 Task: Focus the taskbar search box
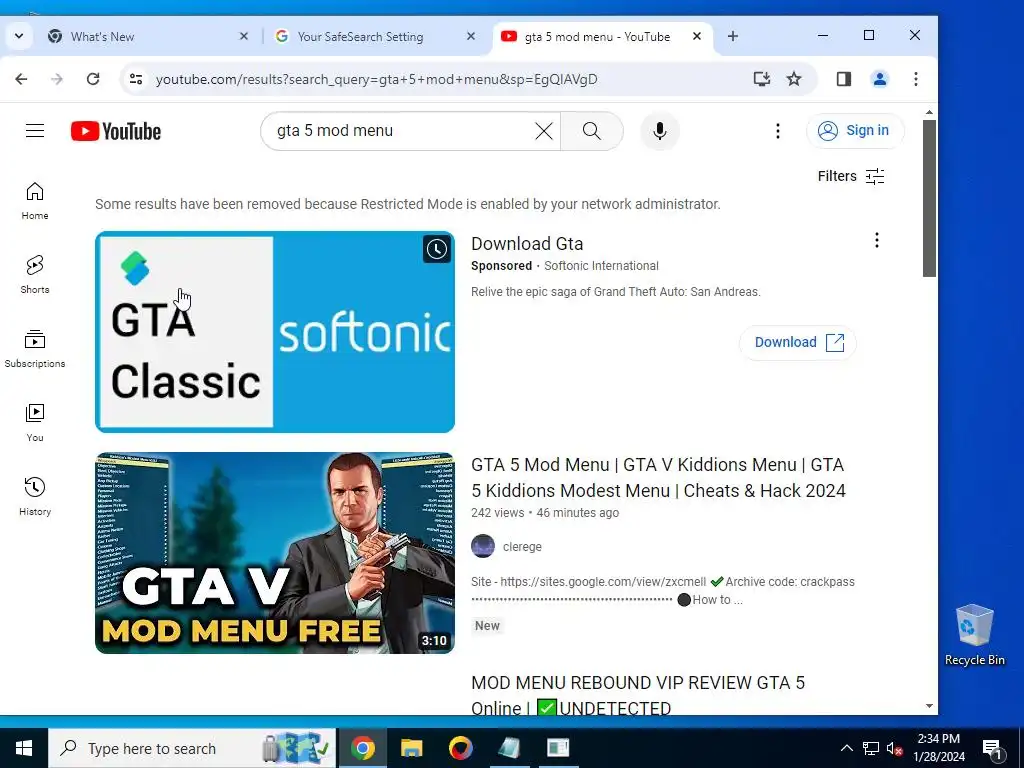tap(192, 748)
